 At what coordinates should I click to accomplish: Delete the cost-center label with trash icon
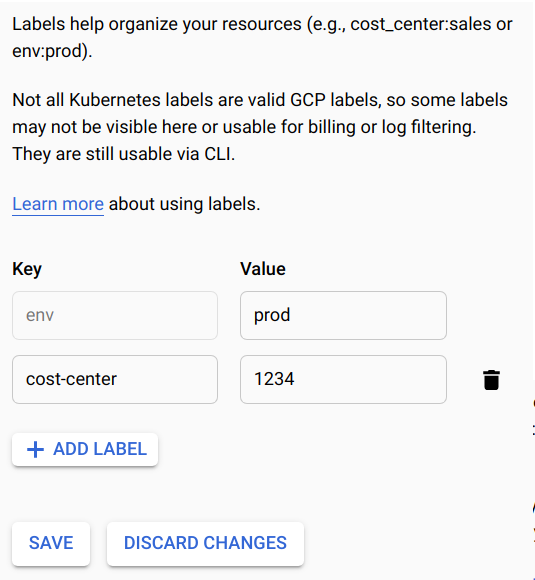click(x=491, y=380)
